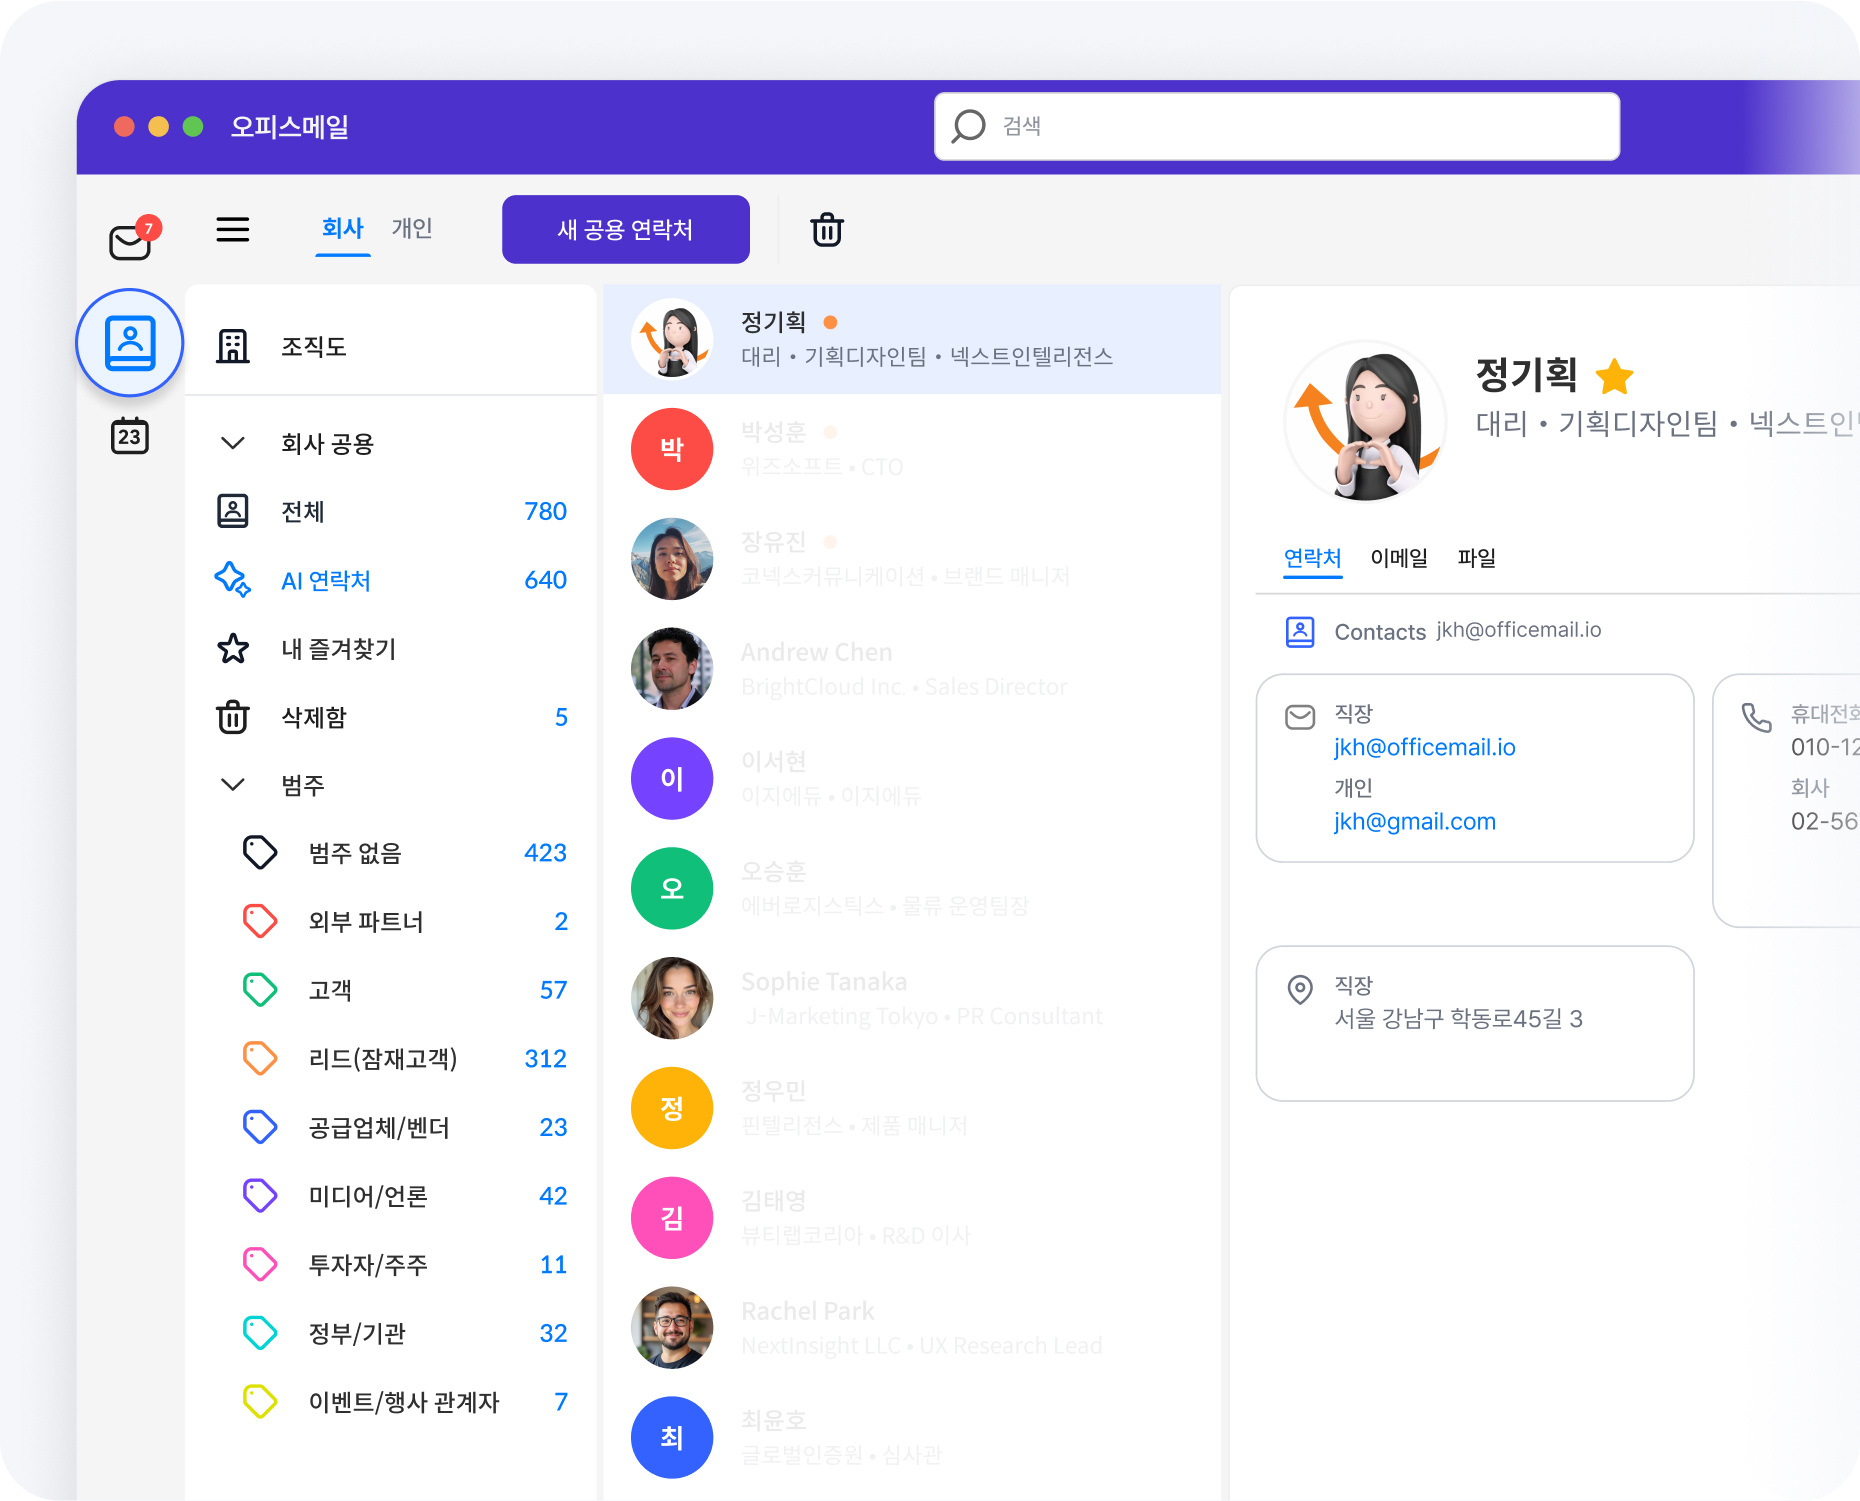Open the 삭제함 deleted contacts folder
This screenshot has width=1860, height=1501.
point(313,718)
